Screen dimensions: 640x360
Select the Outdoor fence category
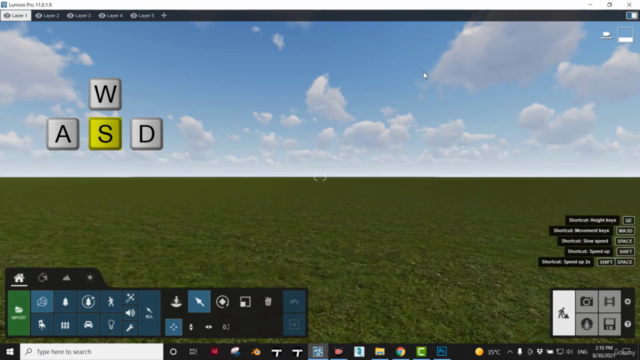[x=65, y=325]
